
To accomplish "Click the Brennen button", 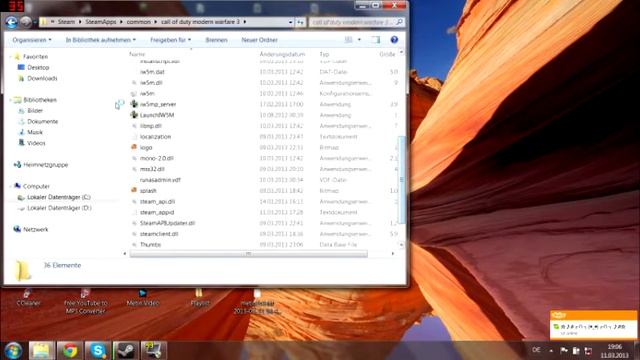I will tap(216, 40).
